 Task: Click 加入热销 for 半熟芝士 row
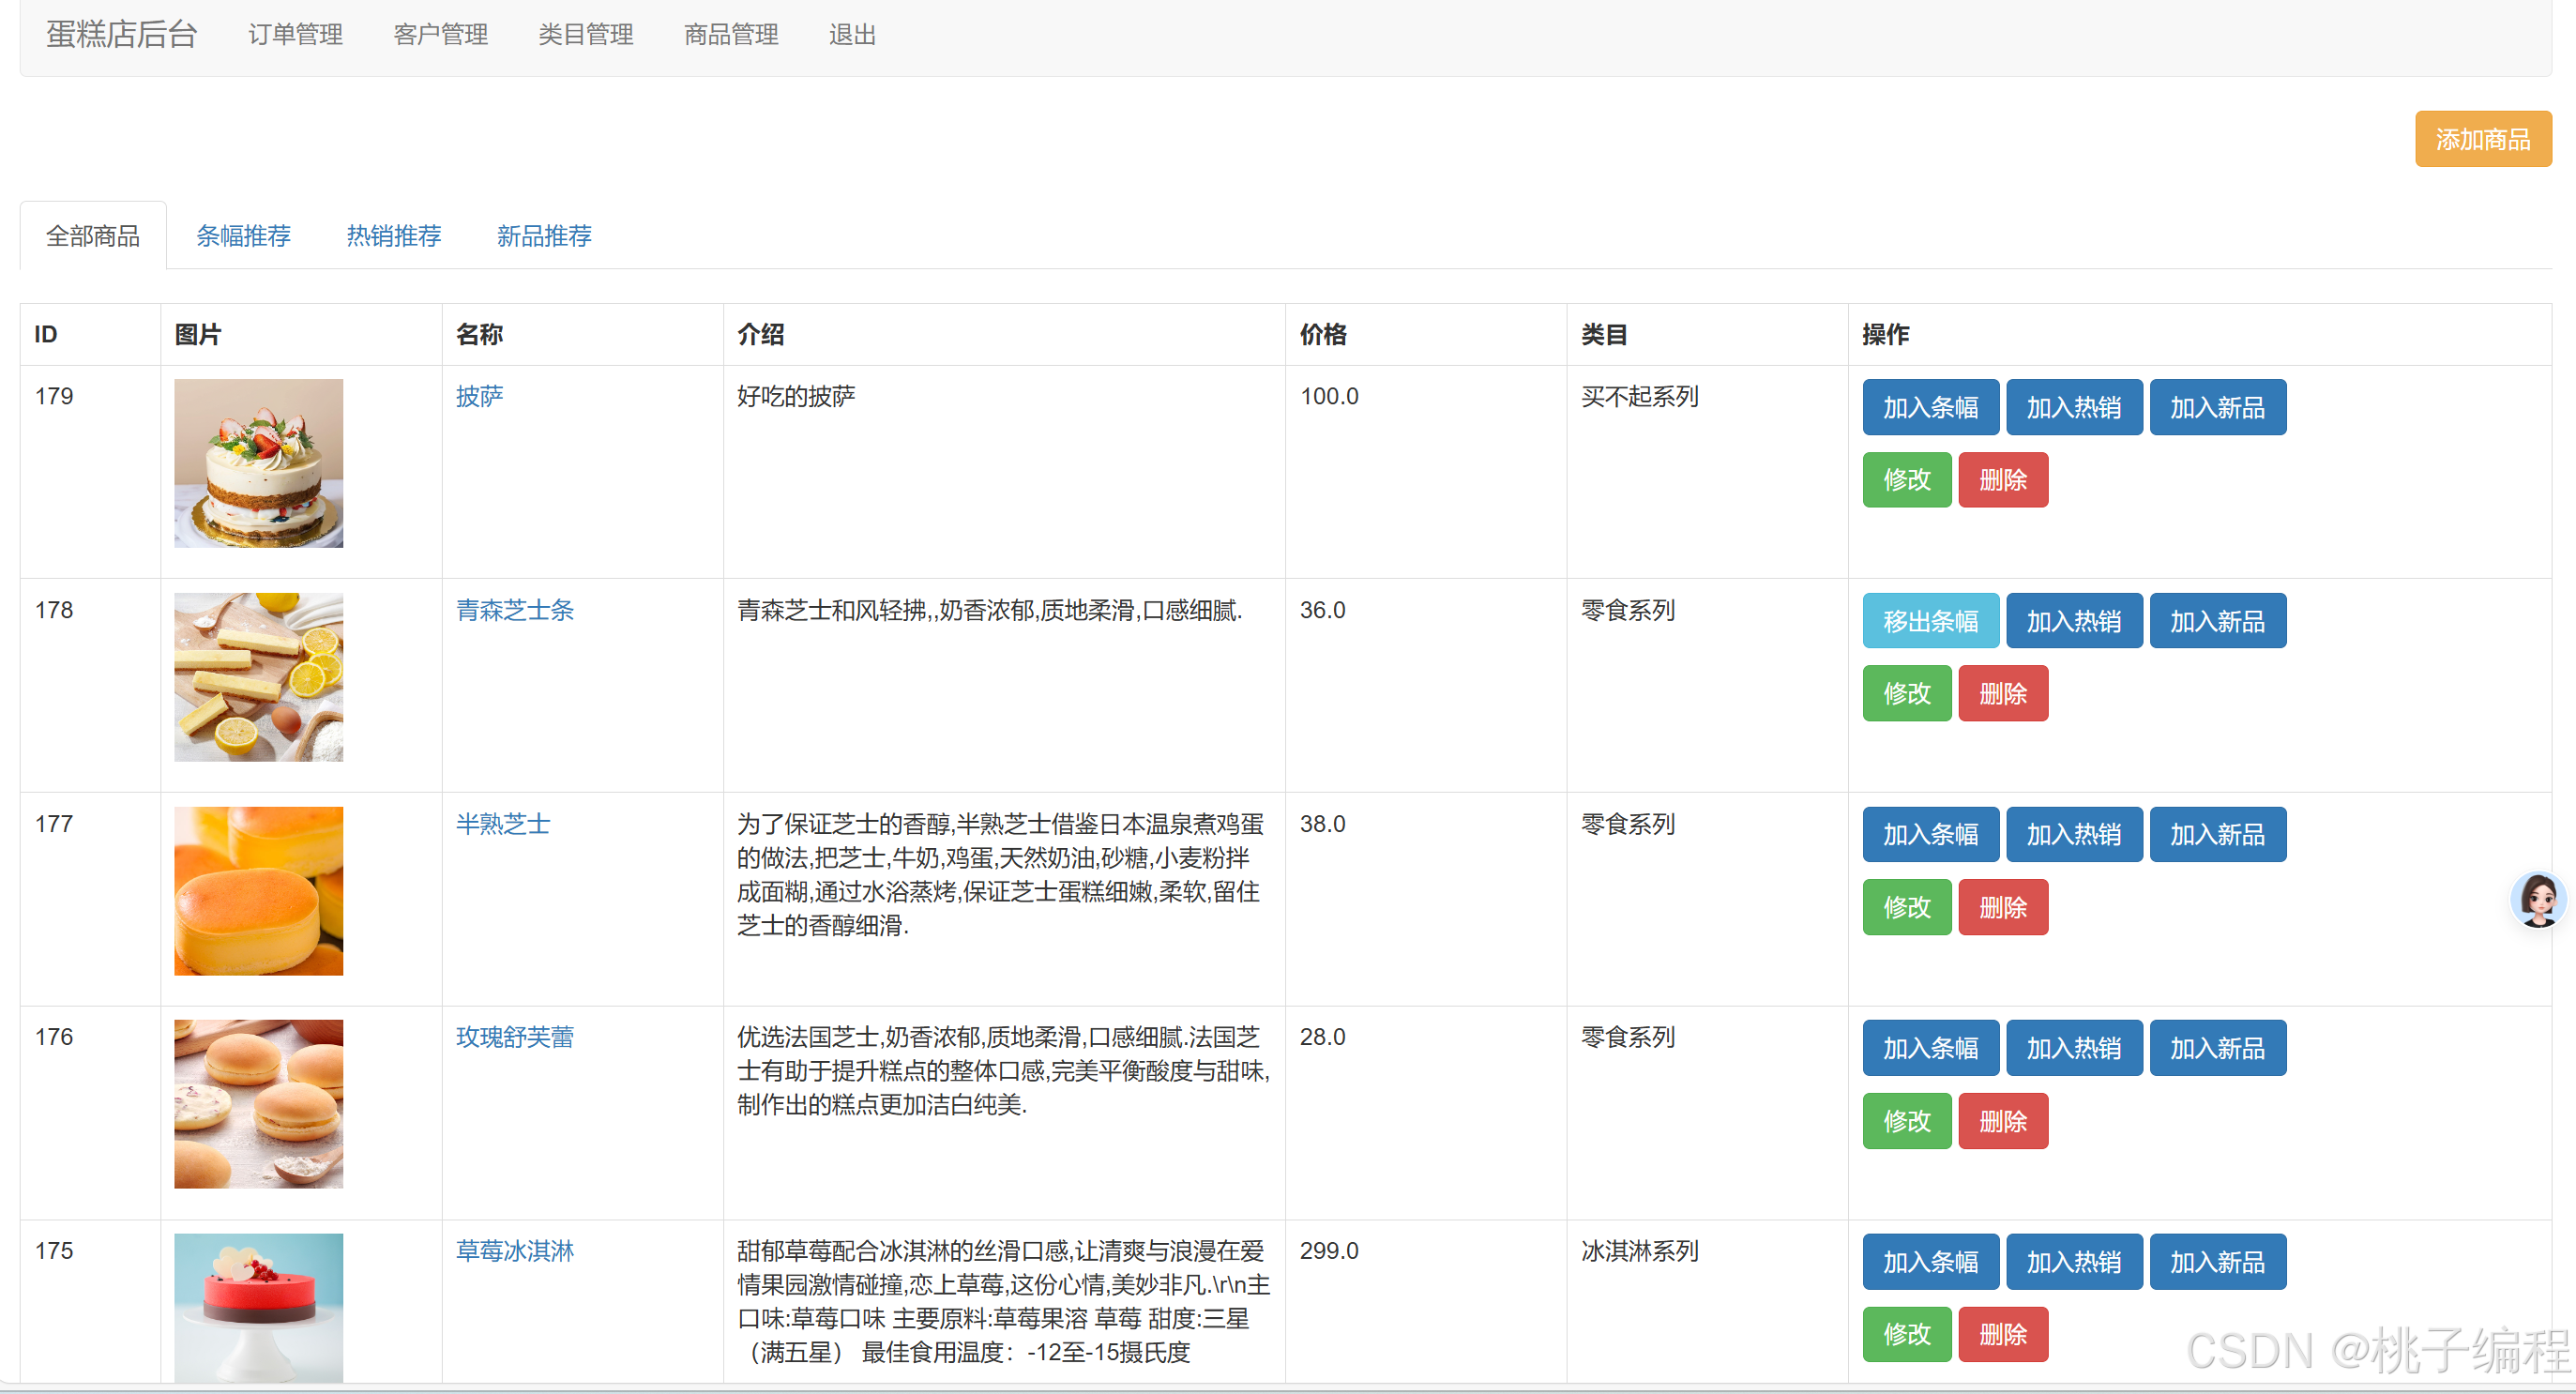click(x=2073, y=834)
